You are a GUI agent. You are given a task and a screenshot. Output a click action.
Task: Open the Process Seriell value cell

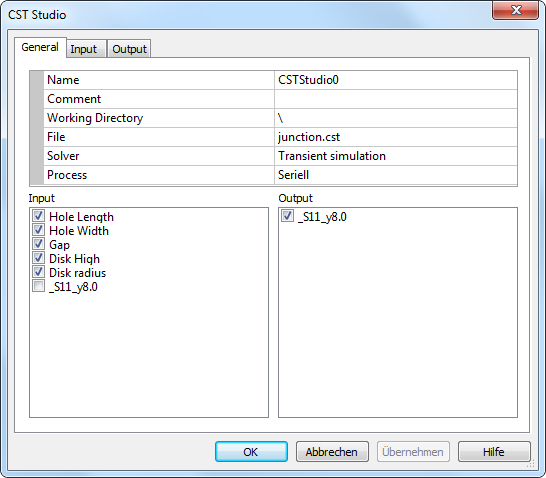click(396, 175)
